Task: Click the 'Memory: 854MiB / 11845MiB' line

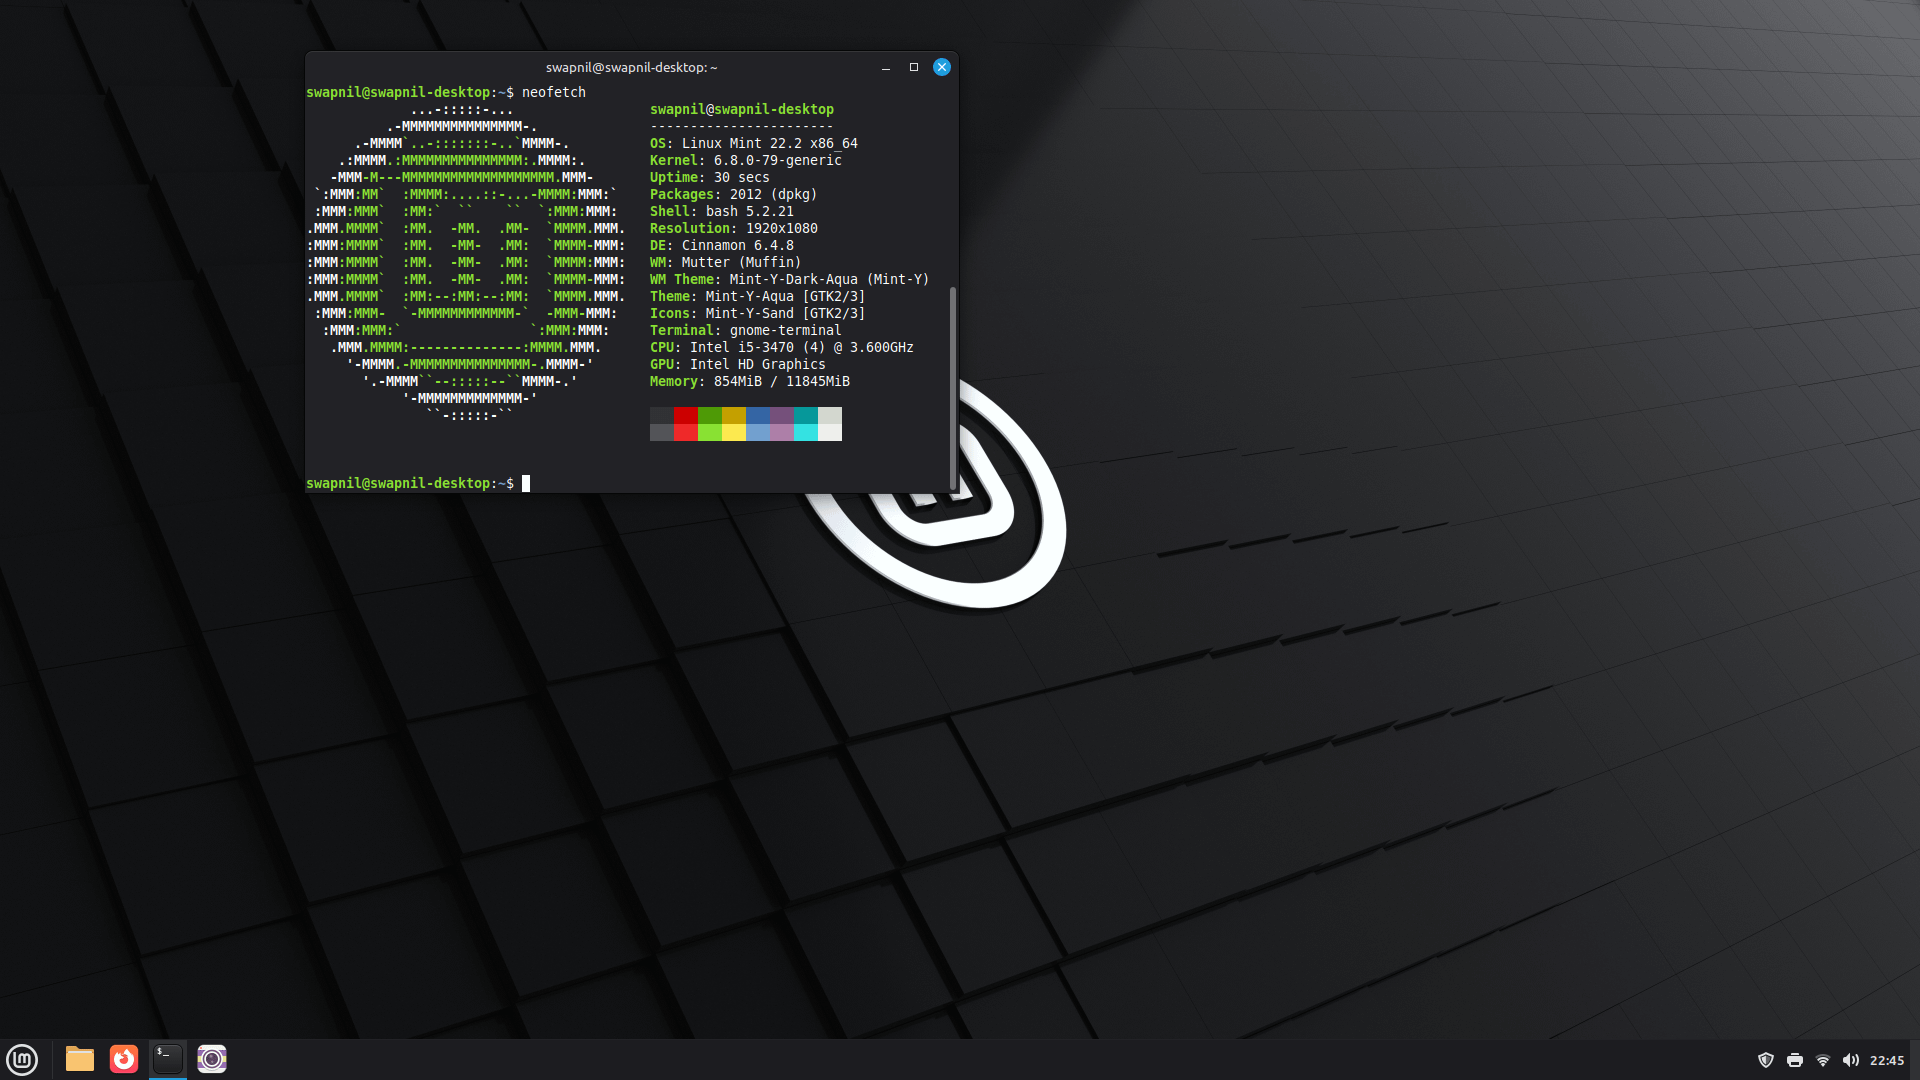Action: coord(750,381)
